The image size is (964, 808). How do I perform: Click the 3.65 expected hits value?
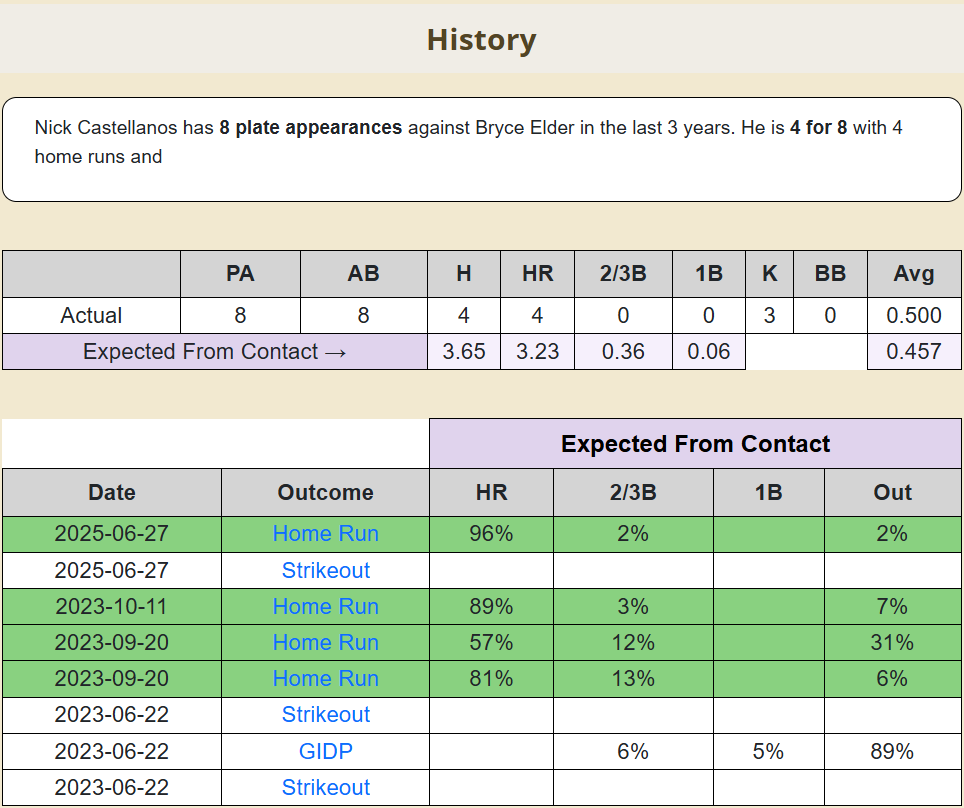click(464, 351)
